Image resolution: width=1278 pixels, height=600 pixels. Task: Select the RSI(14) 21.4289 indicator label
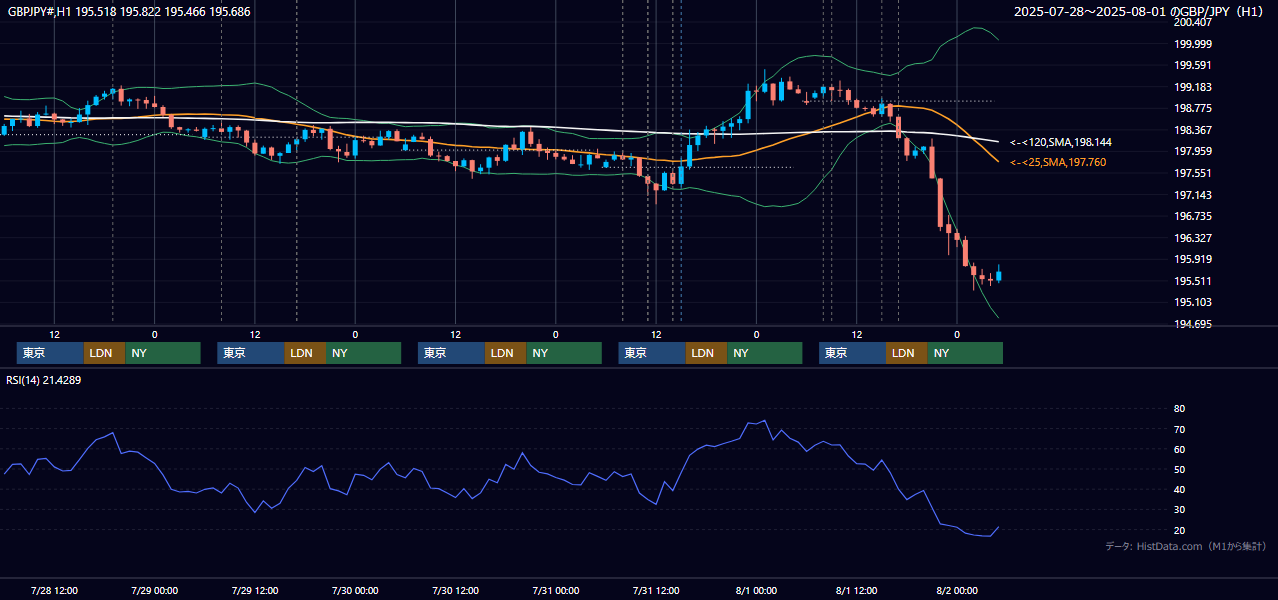coord(44,380)
